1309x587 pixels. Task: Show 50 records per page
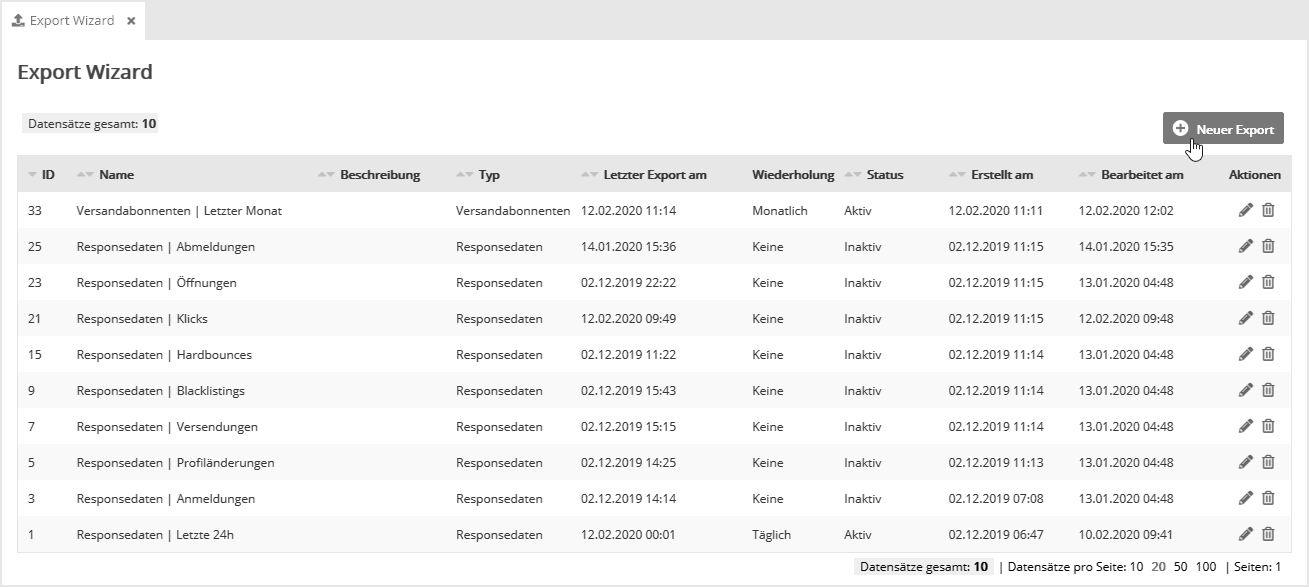click(1180, 567)
